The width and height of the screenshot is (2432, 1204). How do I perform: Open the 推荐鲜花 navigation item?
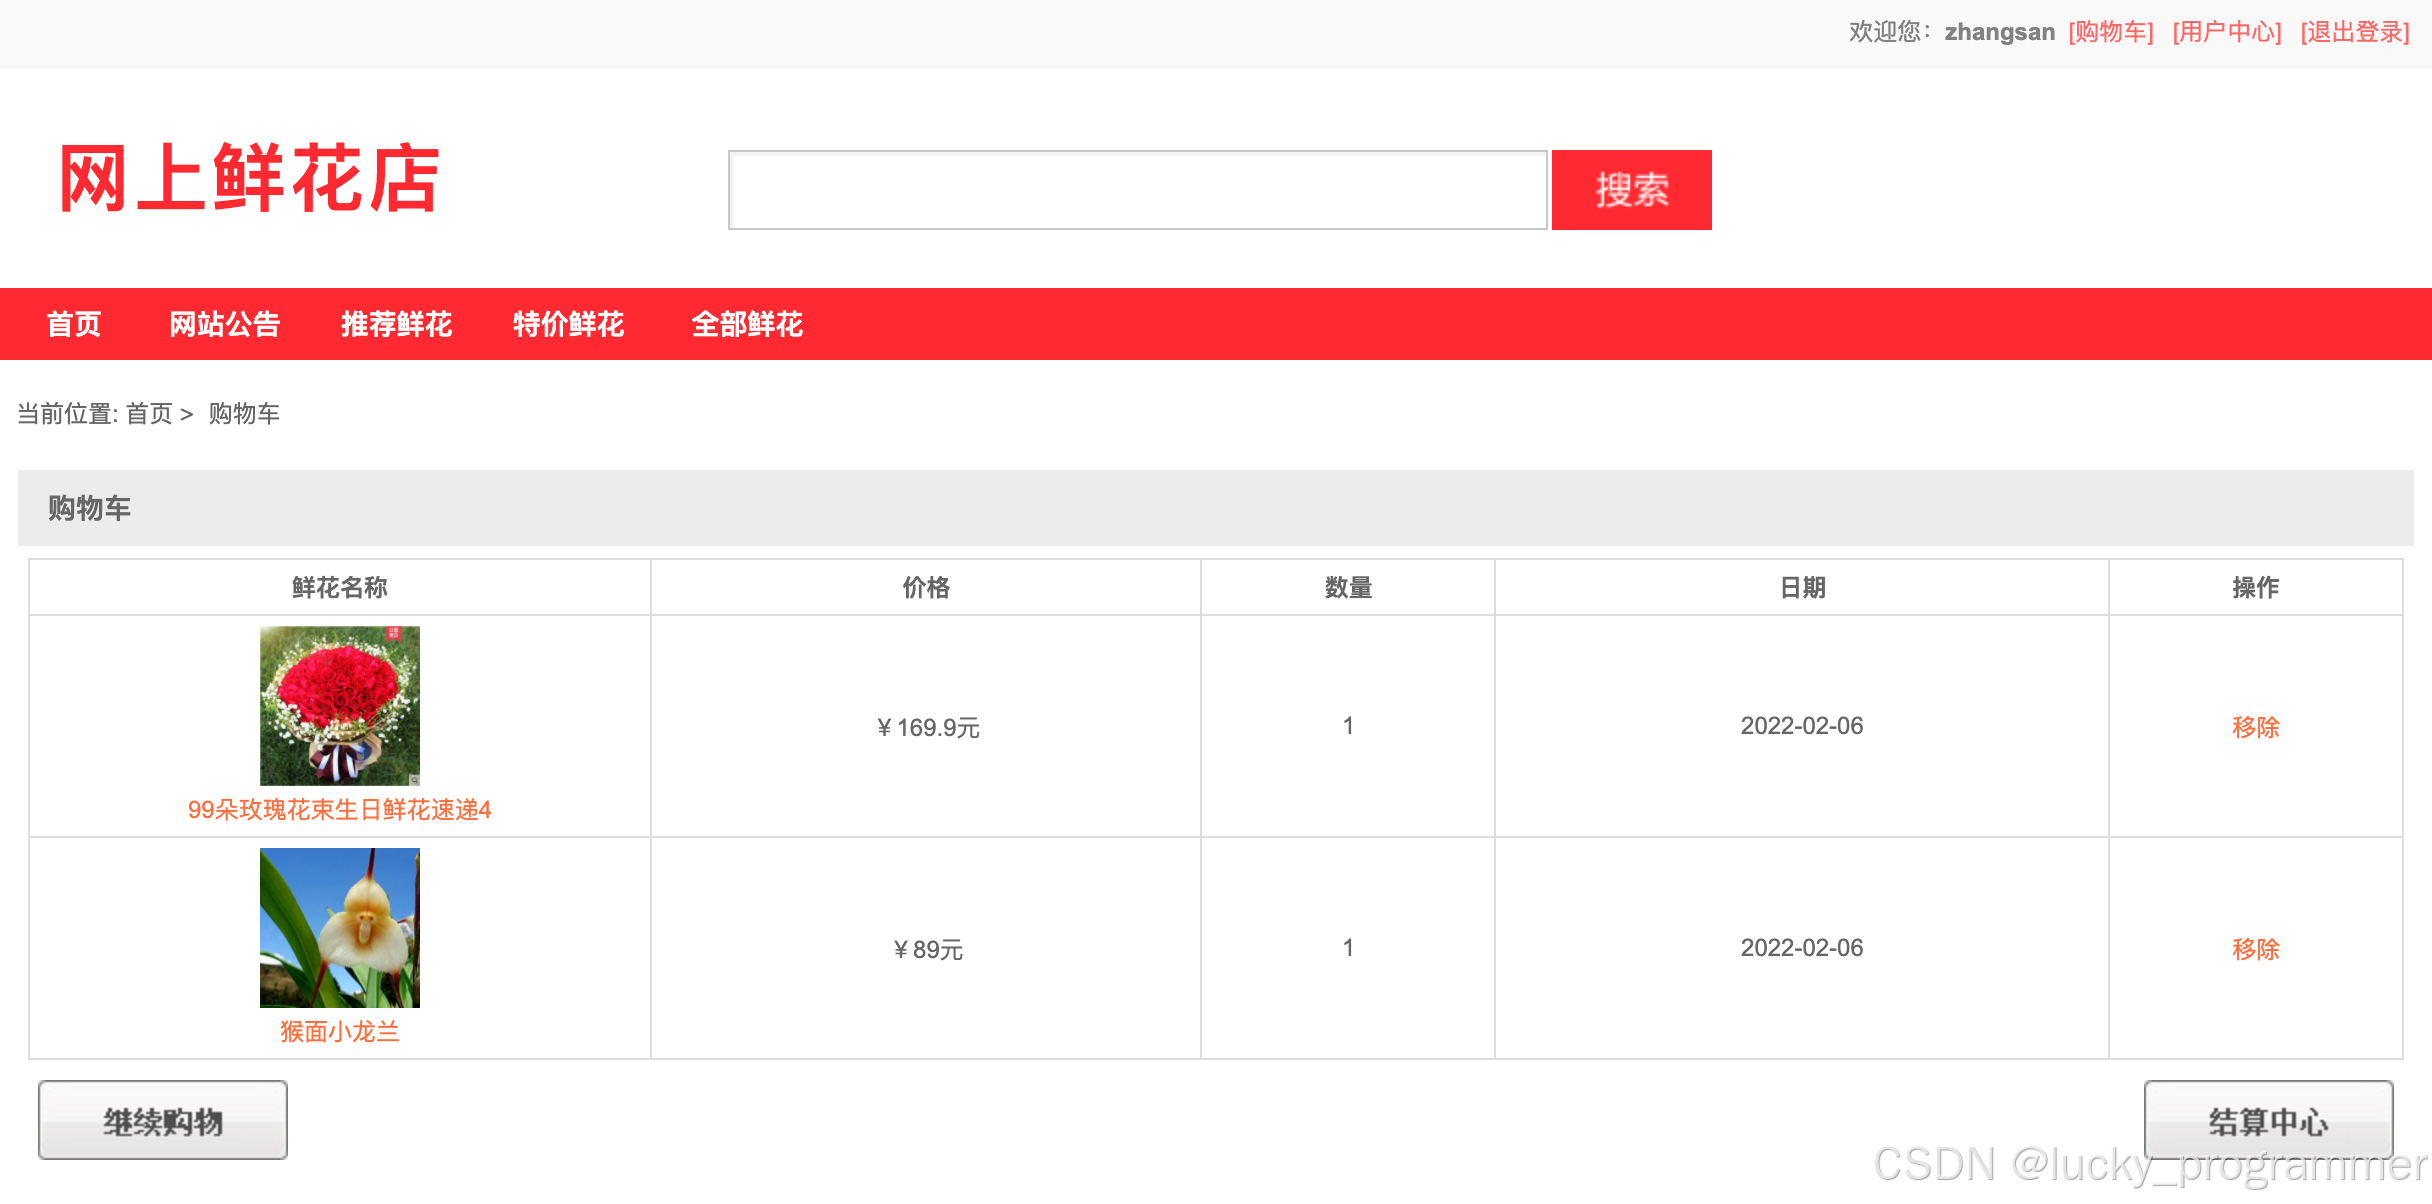(396, 324)
